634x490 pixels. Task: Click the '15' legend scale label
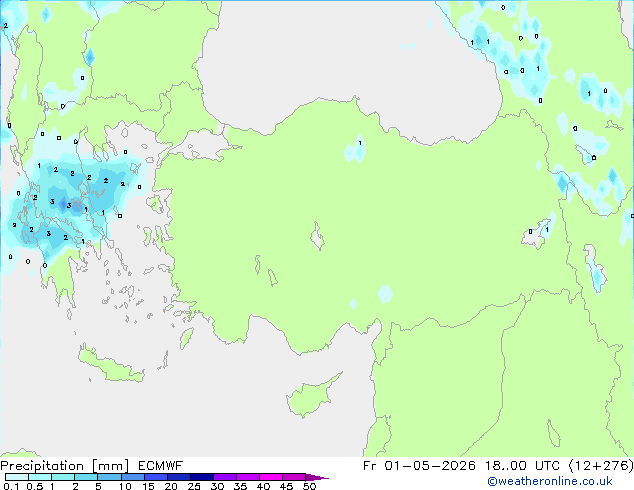[148, 486]
